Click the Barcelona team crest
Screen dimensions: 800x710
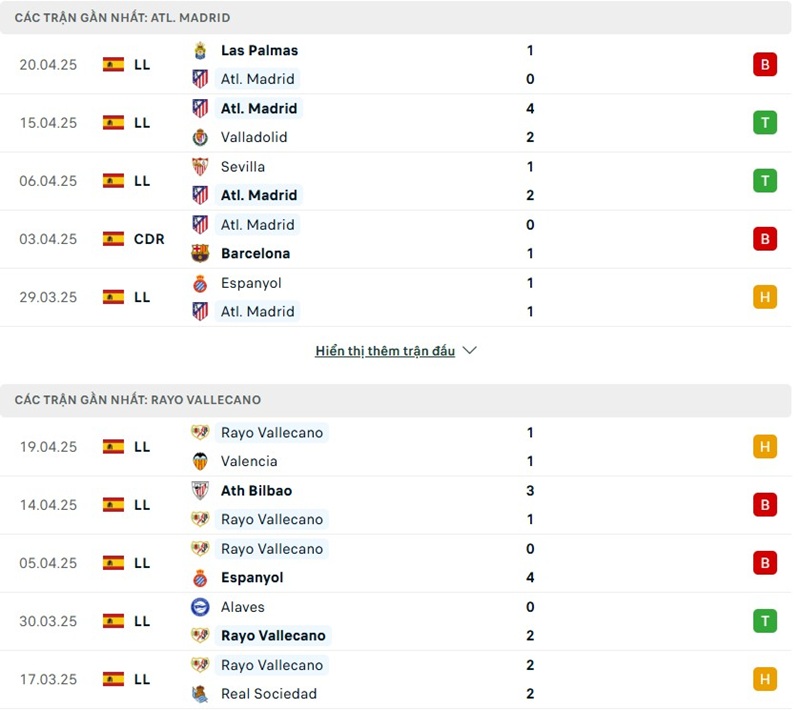click(200, 253)
